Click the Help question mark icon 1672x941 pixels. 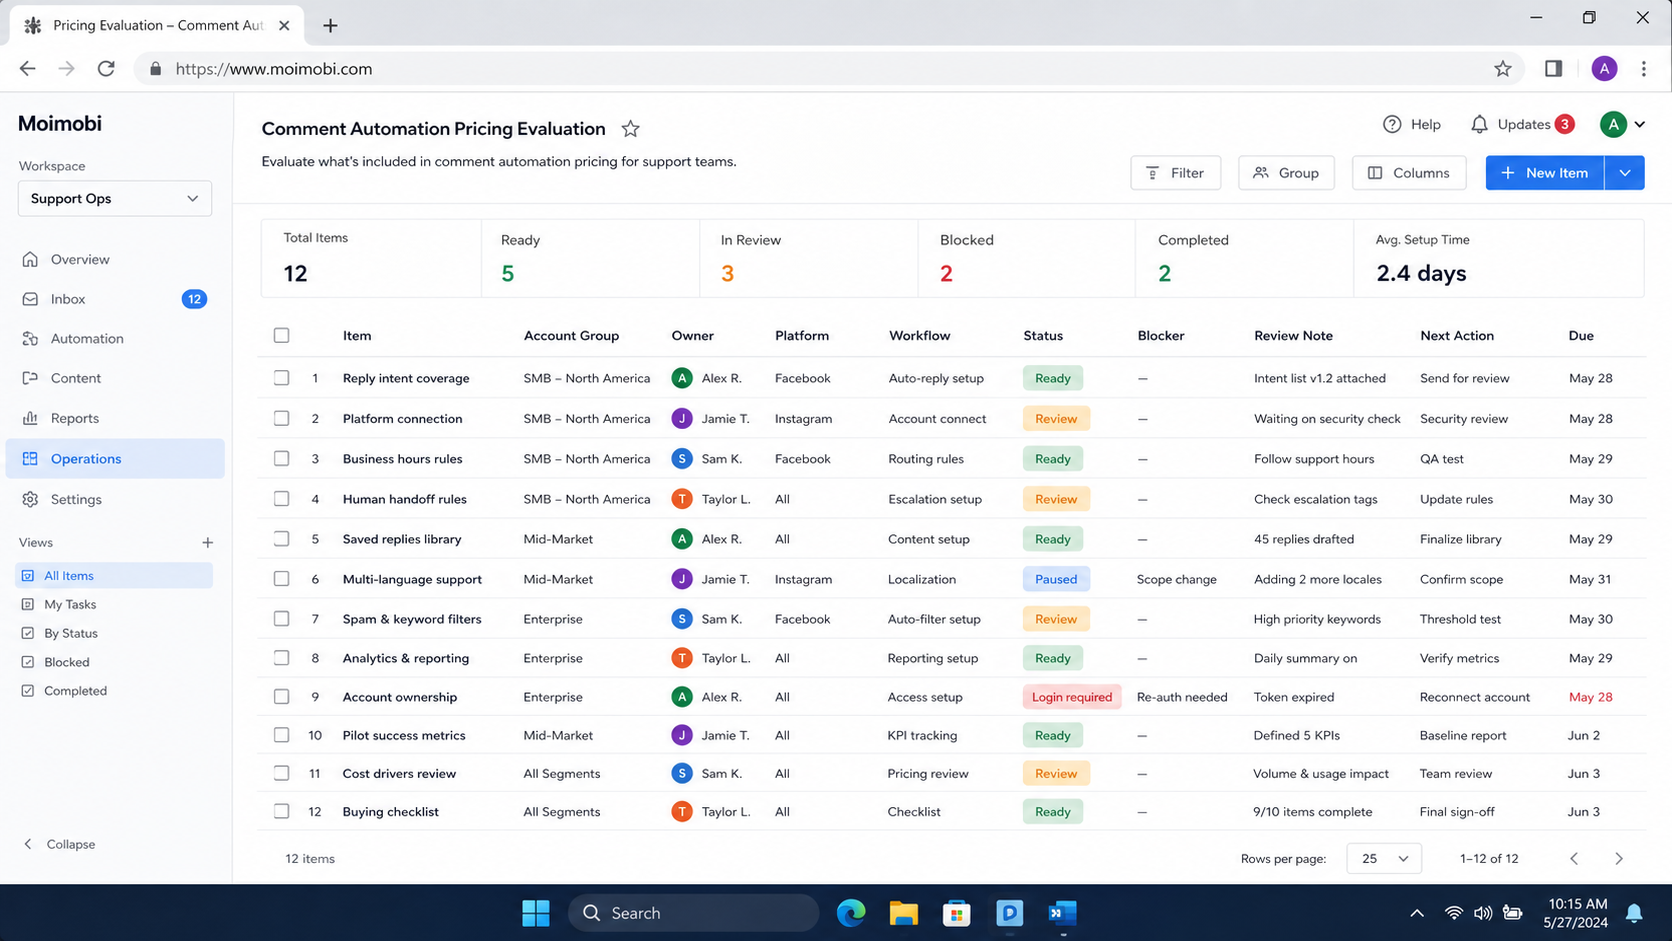[1392, 124]
